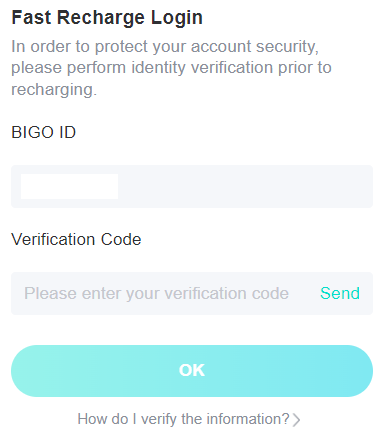This screenshot has height=441, width=385.
Task: Confirm login with the OK button
Action: point(192,371)
